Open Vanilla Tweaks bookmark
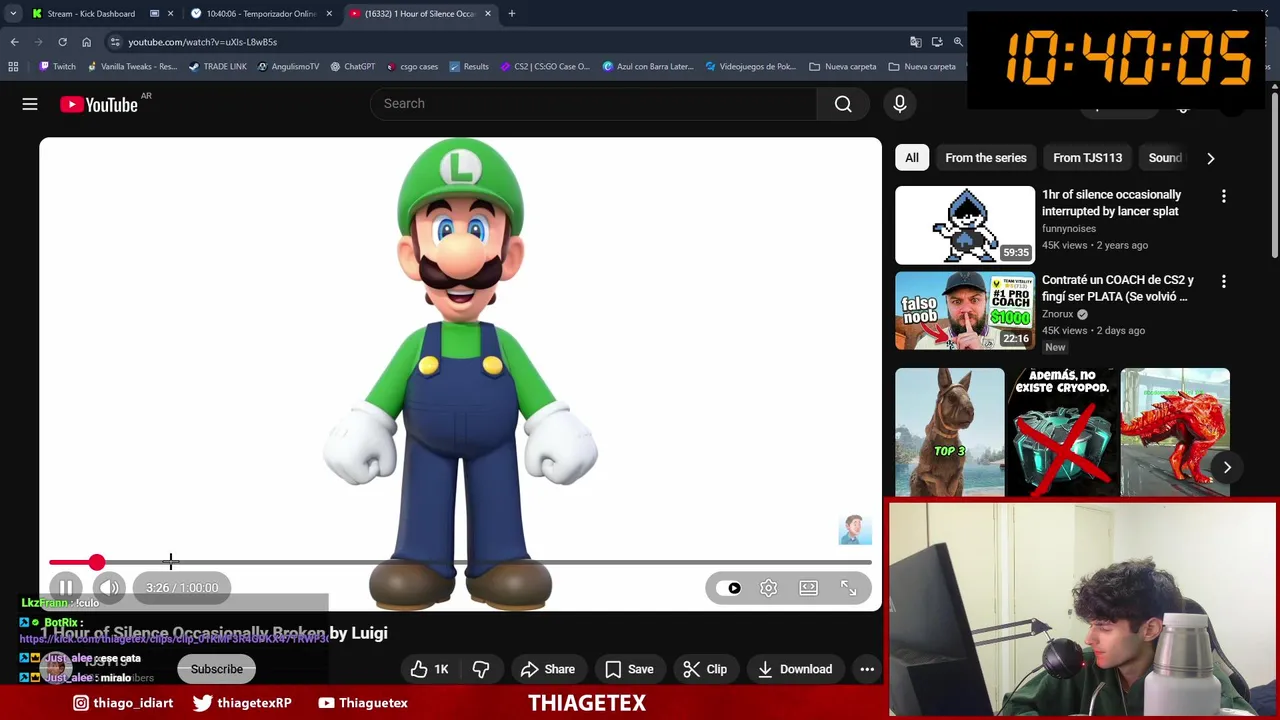 132,67
